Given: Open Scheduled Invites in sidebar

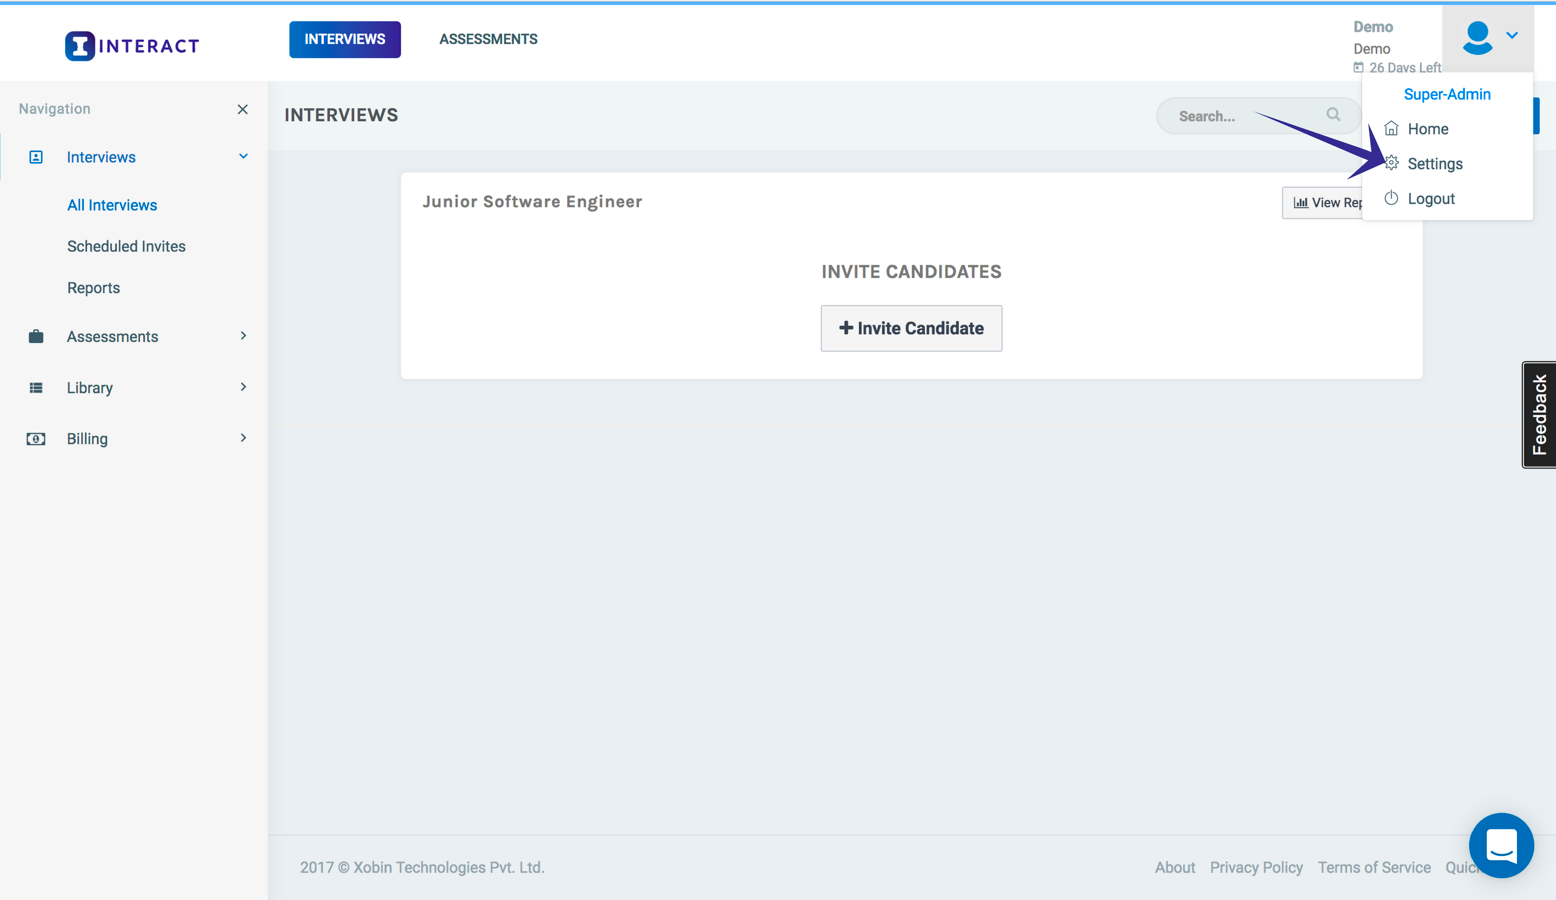Looking at the screenshot, I should (x=126, y=246).
